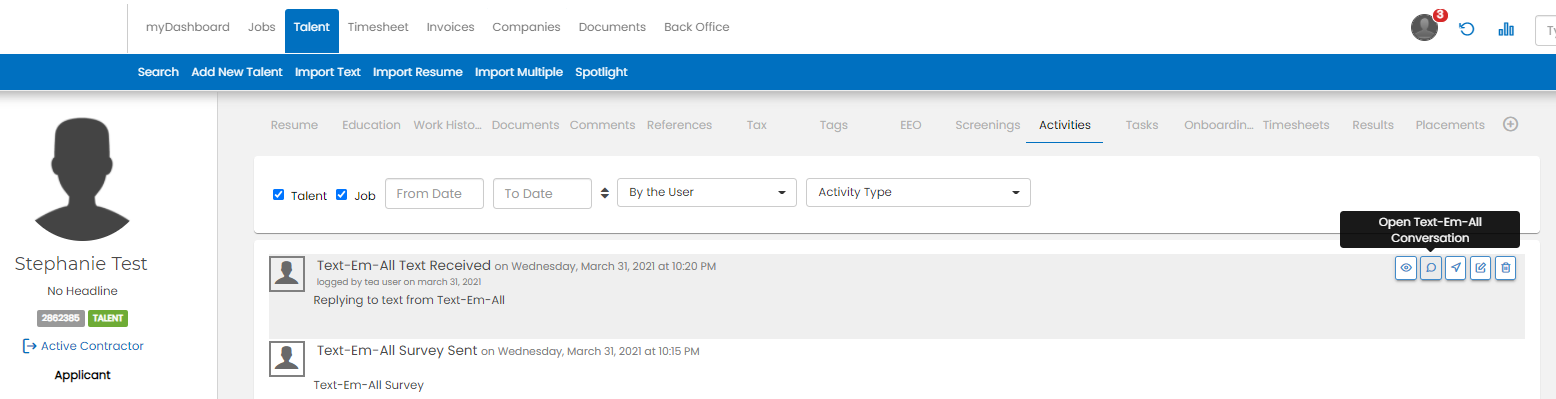Click the Import Resume link

[418, 72]
